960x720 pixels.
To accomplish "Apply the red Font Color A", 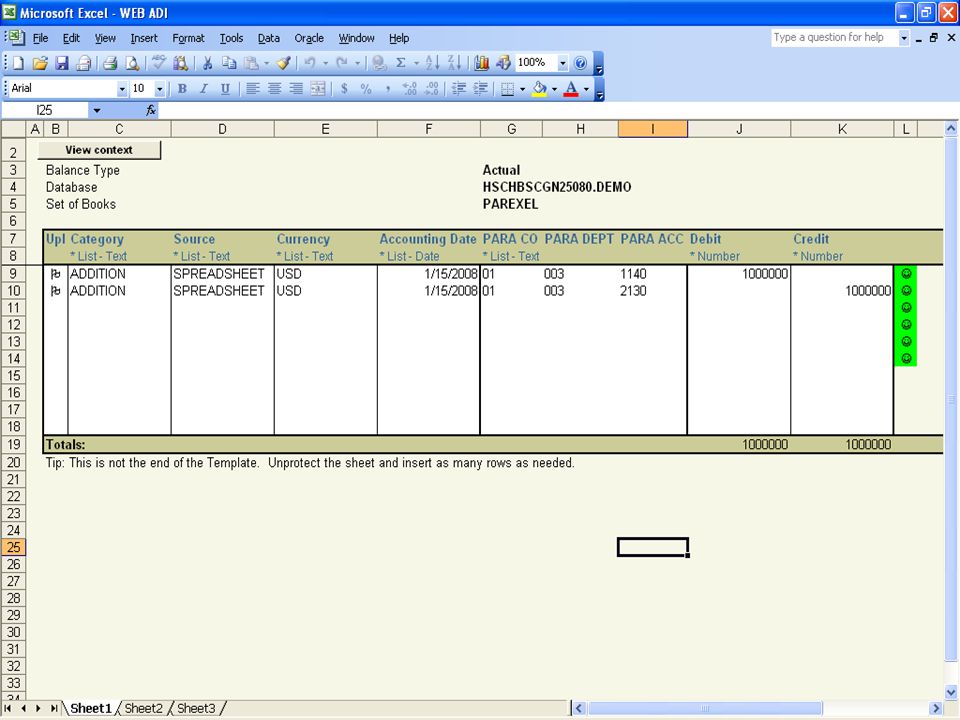I will (x=571, y=89).
